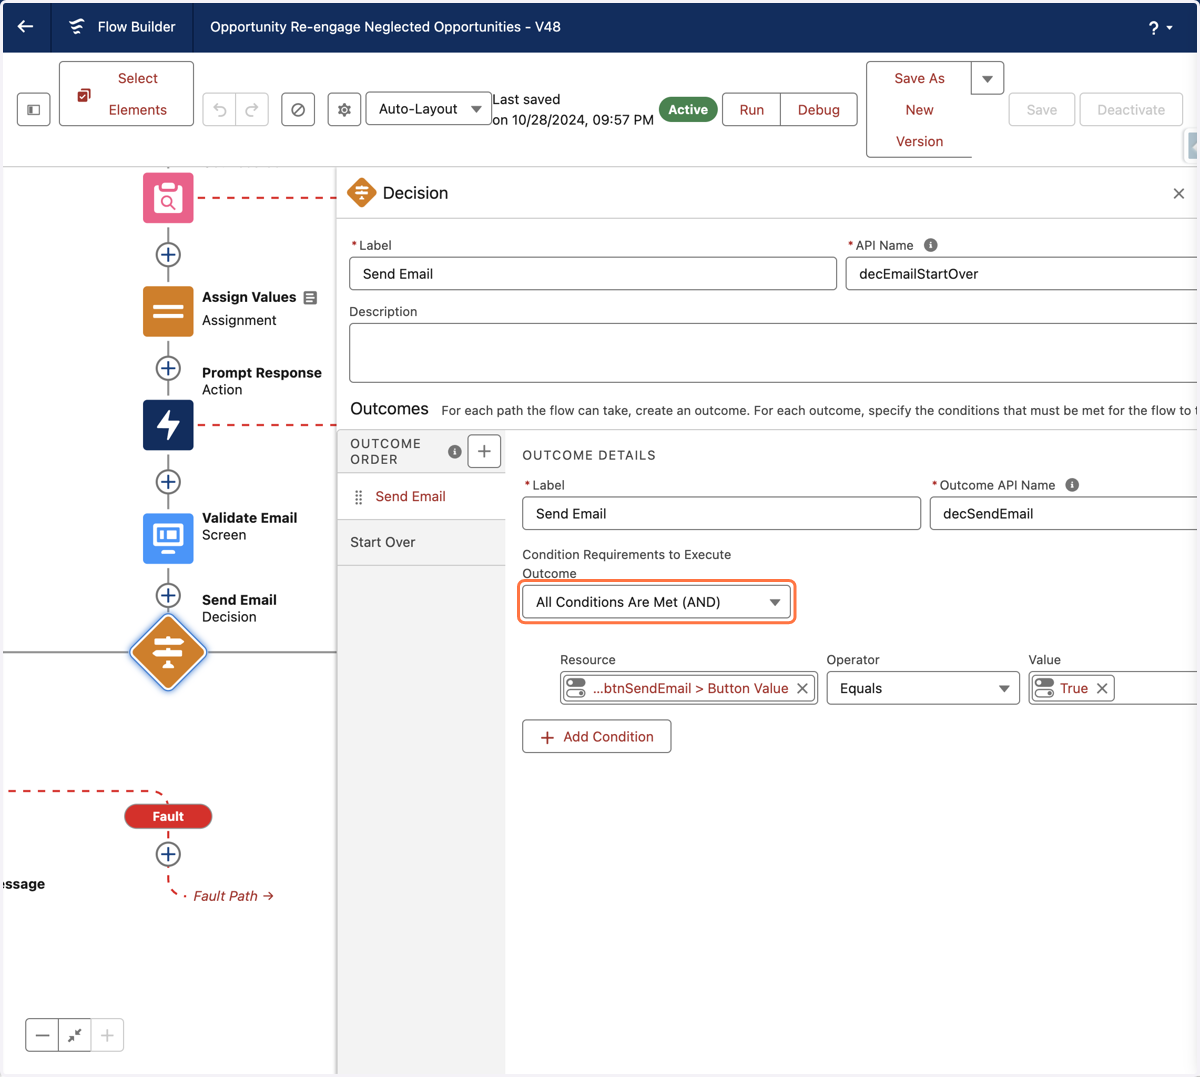
Task: Follow the Fault Path link
Action: pos(233,896)
